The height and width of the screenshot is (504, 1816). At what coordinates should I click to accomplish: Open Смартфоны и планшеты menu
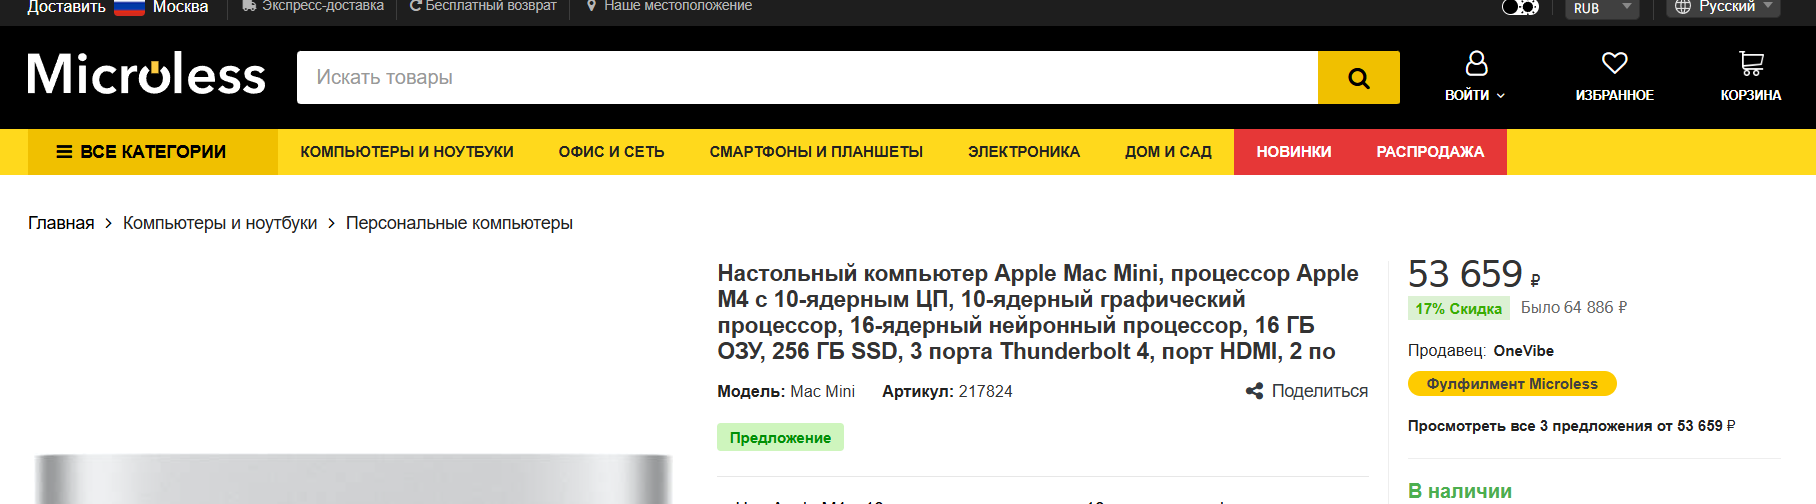[816, 152]
